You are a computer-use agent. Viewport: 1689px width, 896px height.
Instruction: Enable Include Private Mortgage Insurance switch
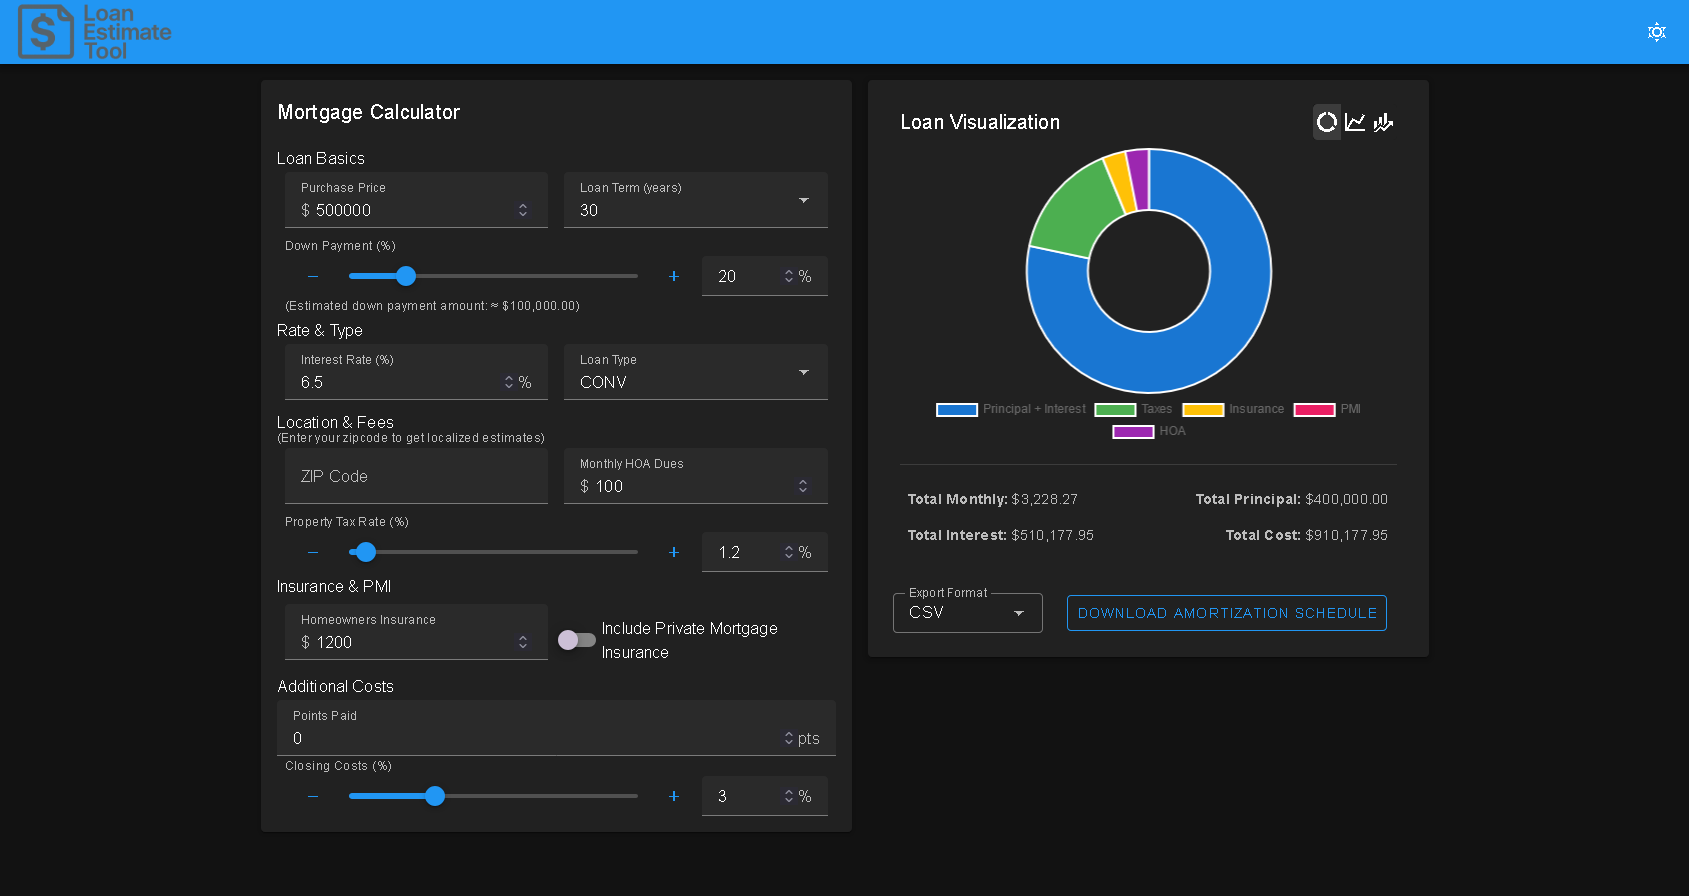tap(577, 640)
